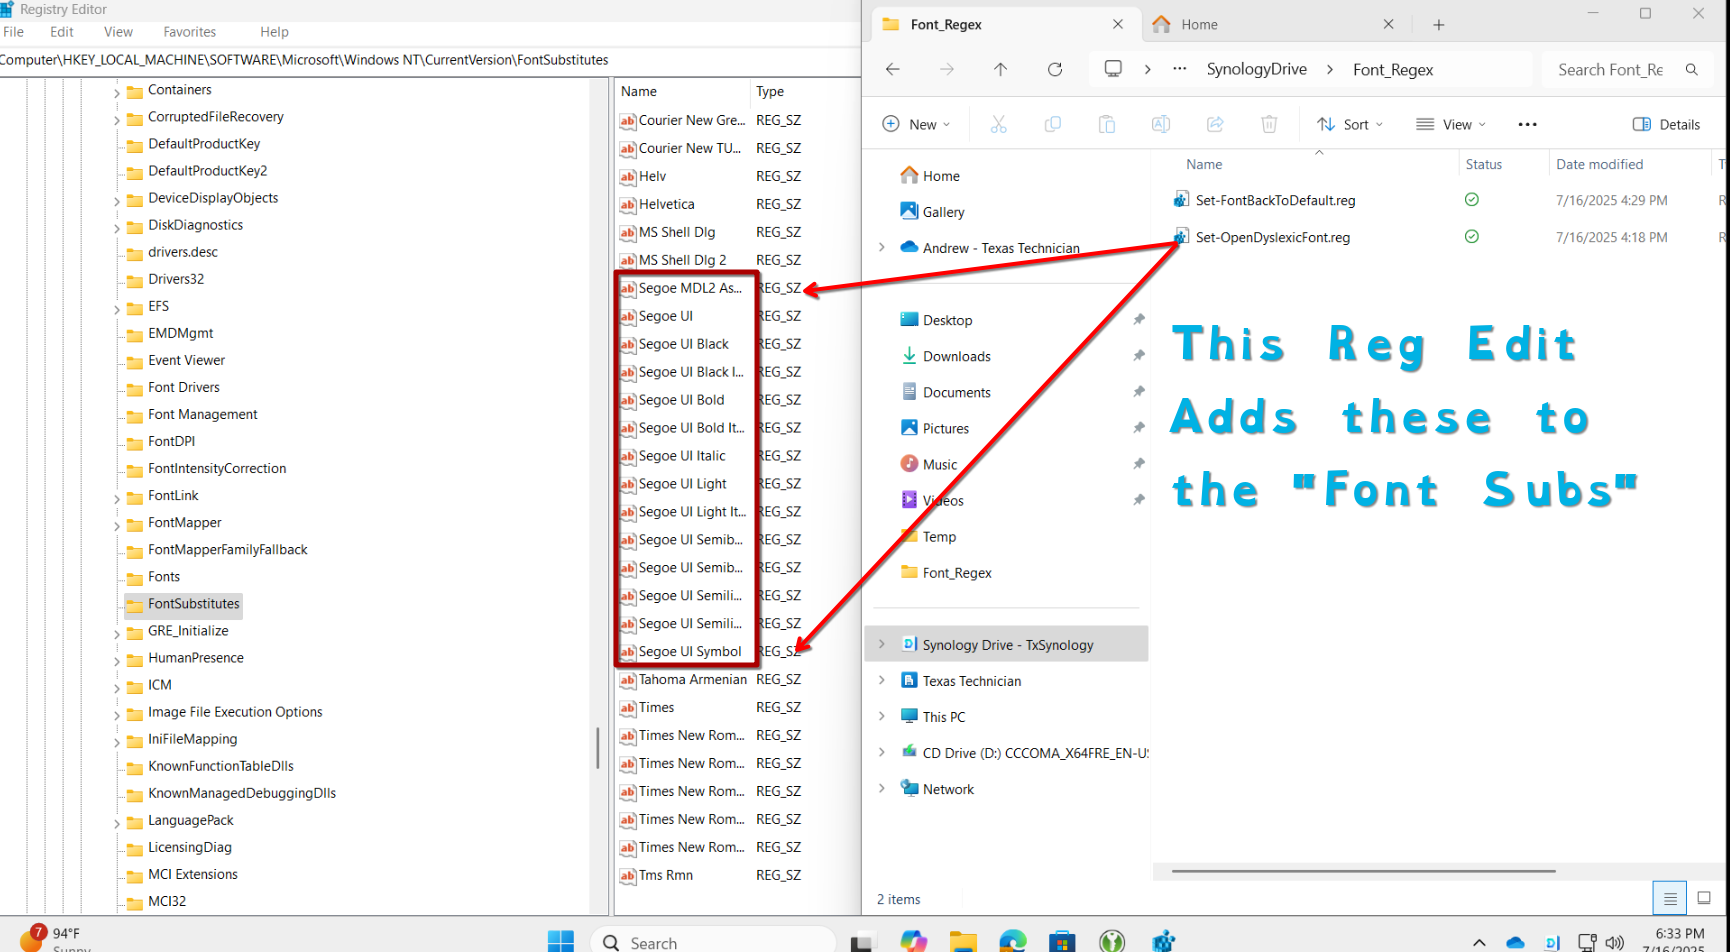Go back in File Explorer

click(893, 69)
